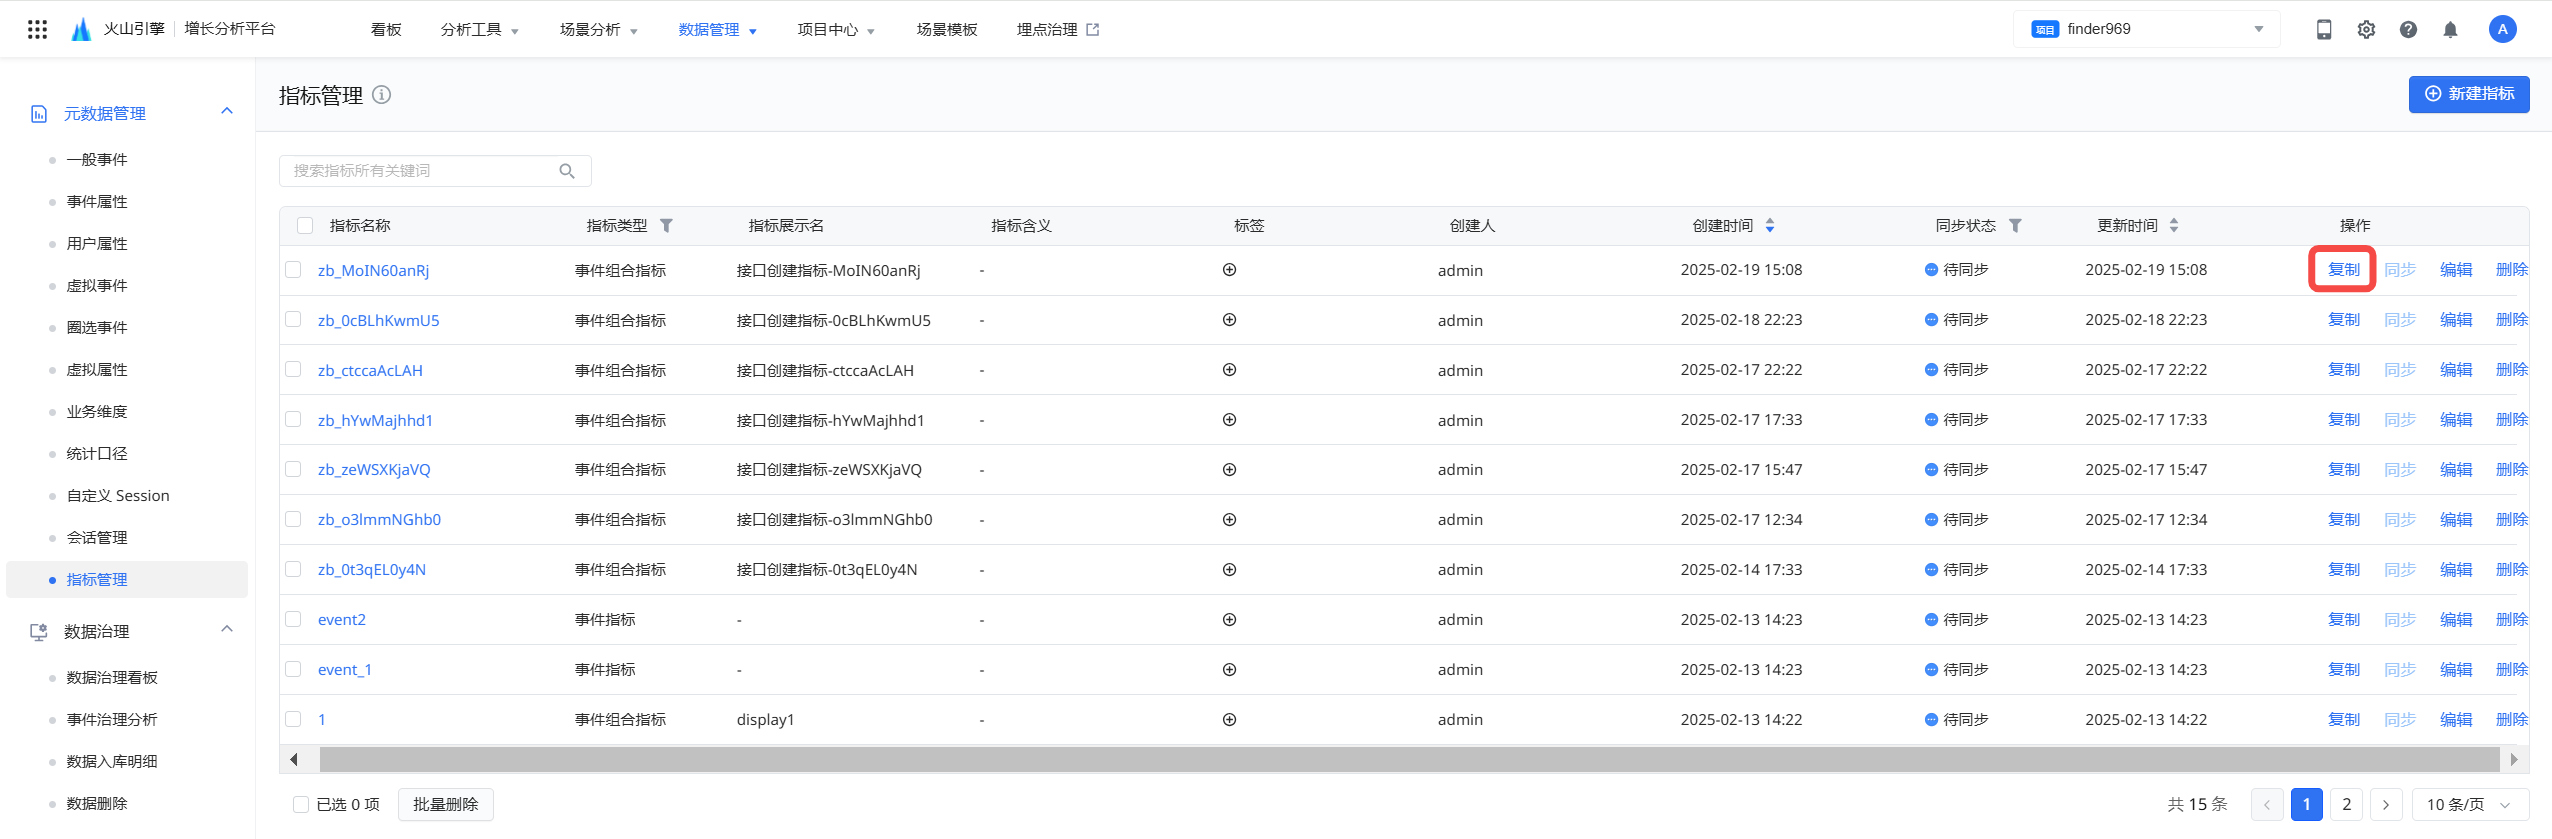Open the app grid launcher icon

coord(37,29)
